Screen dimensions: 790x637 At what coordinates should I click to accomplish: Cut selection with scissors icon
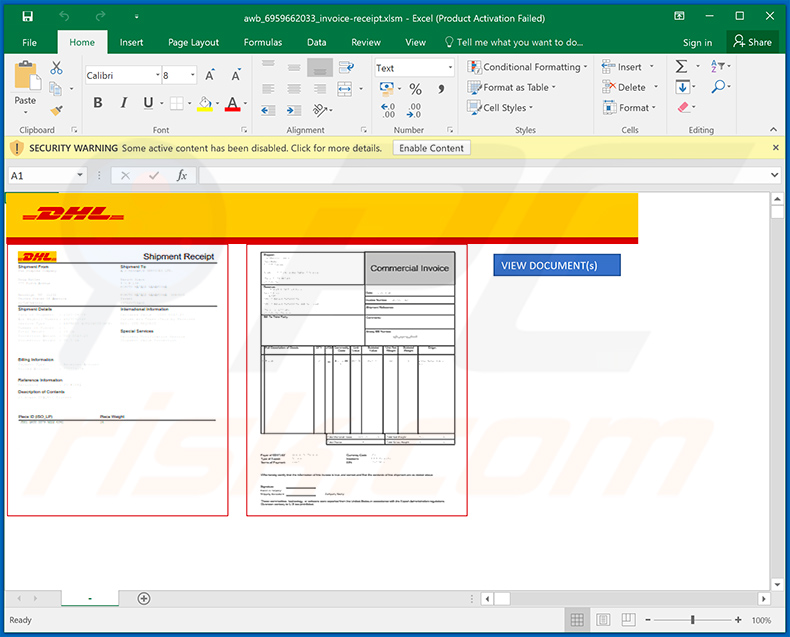[56, 68]
